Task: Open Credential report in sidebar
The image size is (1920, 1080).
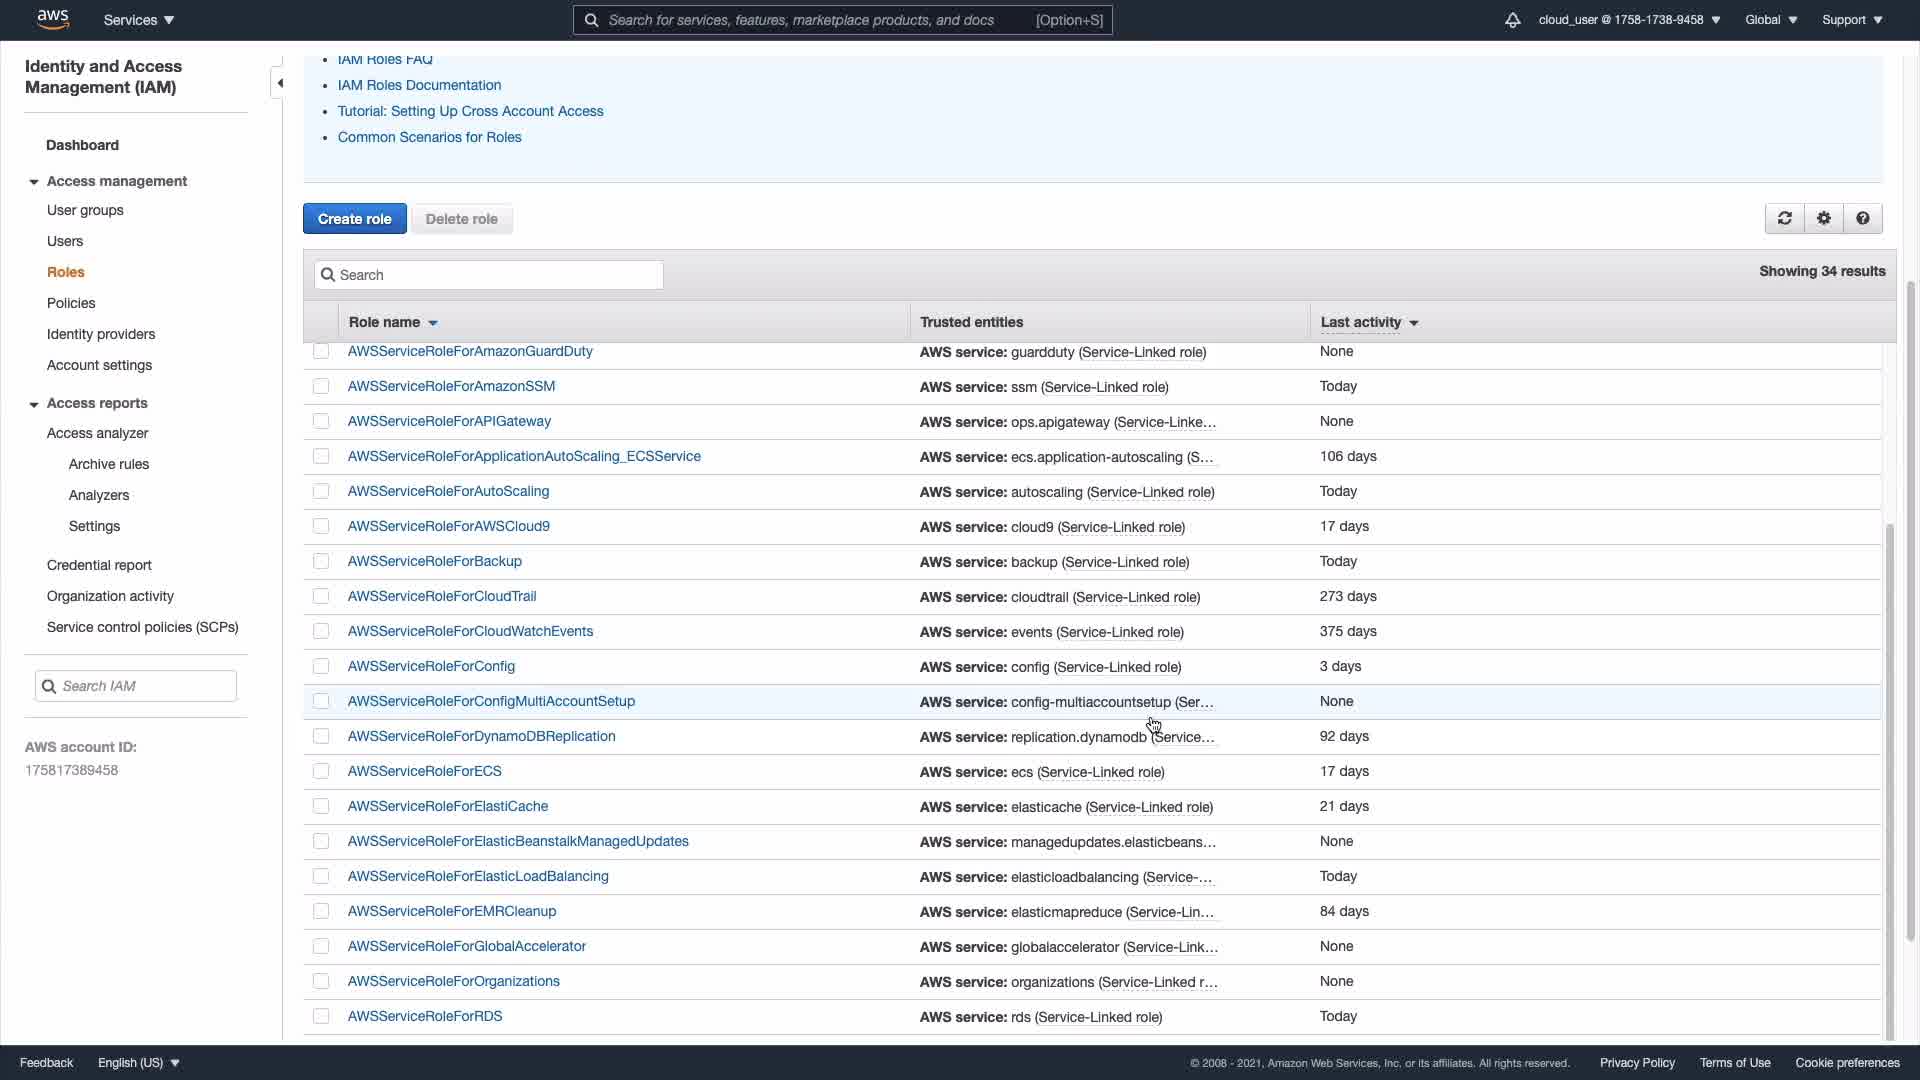Action: (x=99, y=565)
